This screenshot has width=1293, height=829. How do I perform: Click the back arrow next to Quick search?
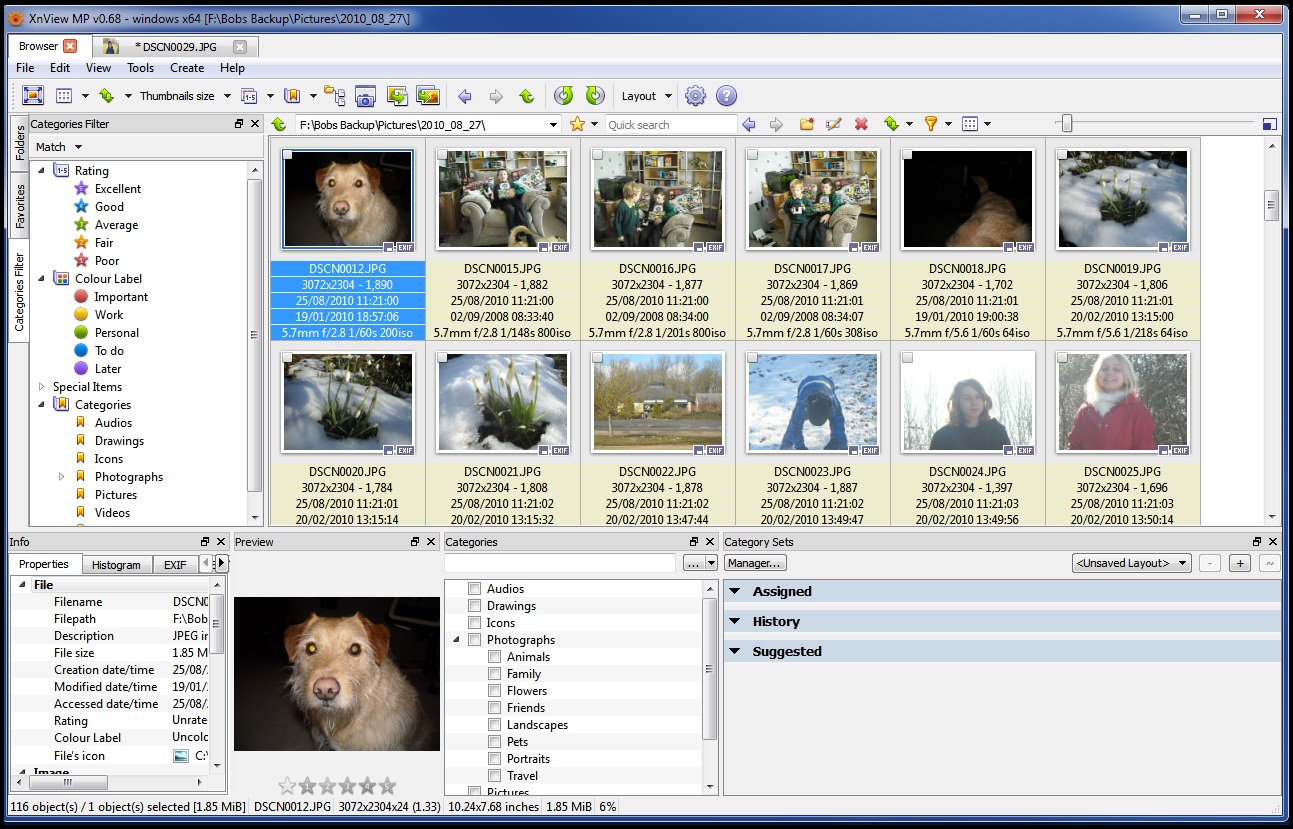coord(749,124)
